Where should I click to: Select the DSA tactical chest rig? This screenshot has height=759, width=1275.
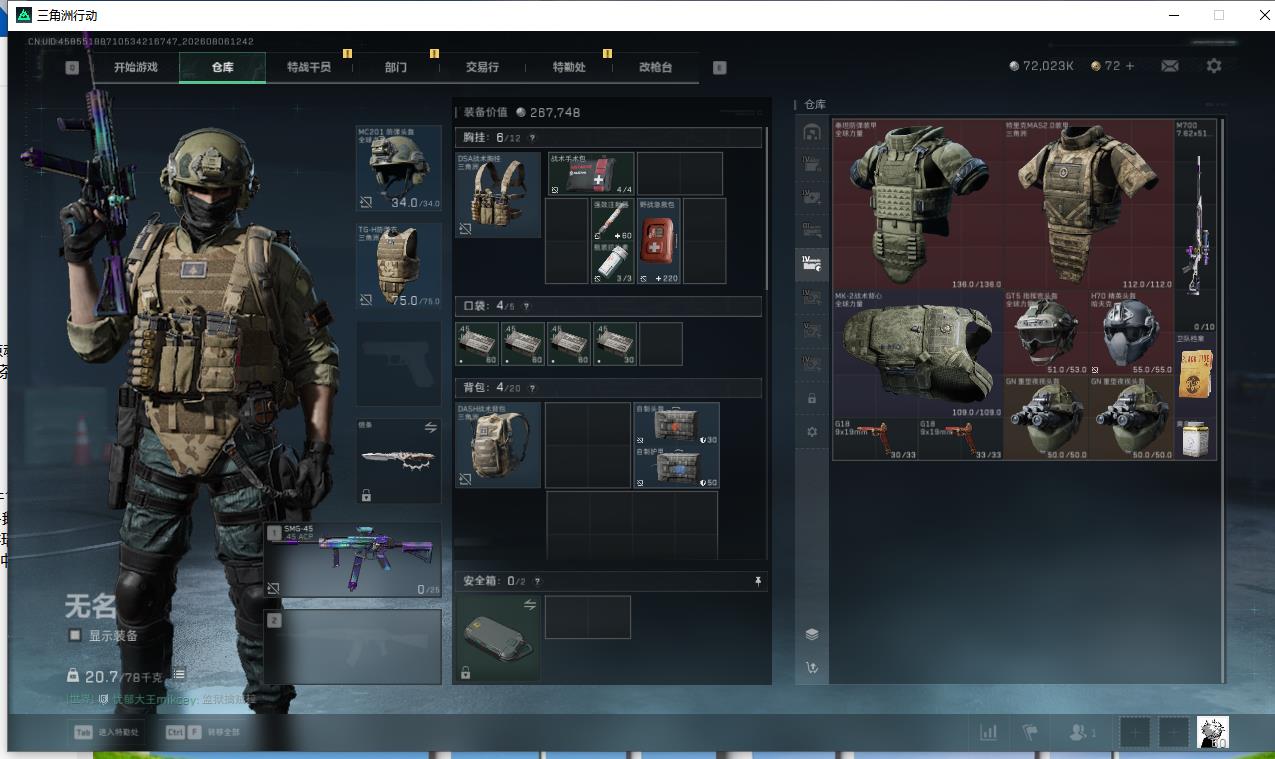tap(498, 195)
